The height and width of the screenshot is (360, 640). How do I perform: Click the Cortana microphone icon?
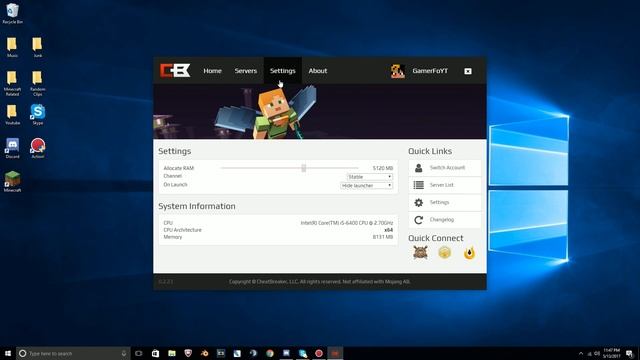(124, 353)
